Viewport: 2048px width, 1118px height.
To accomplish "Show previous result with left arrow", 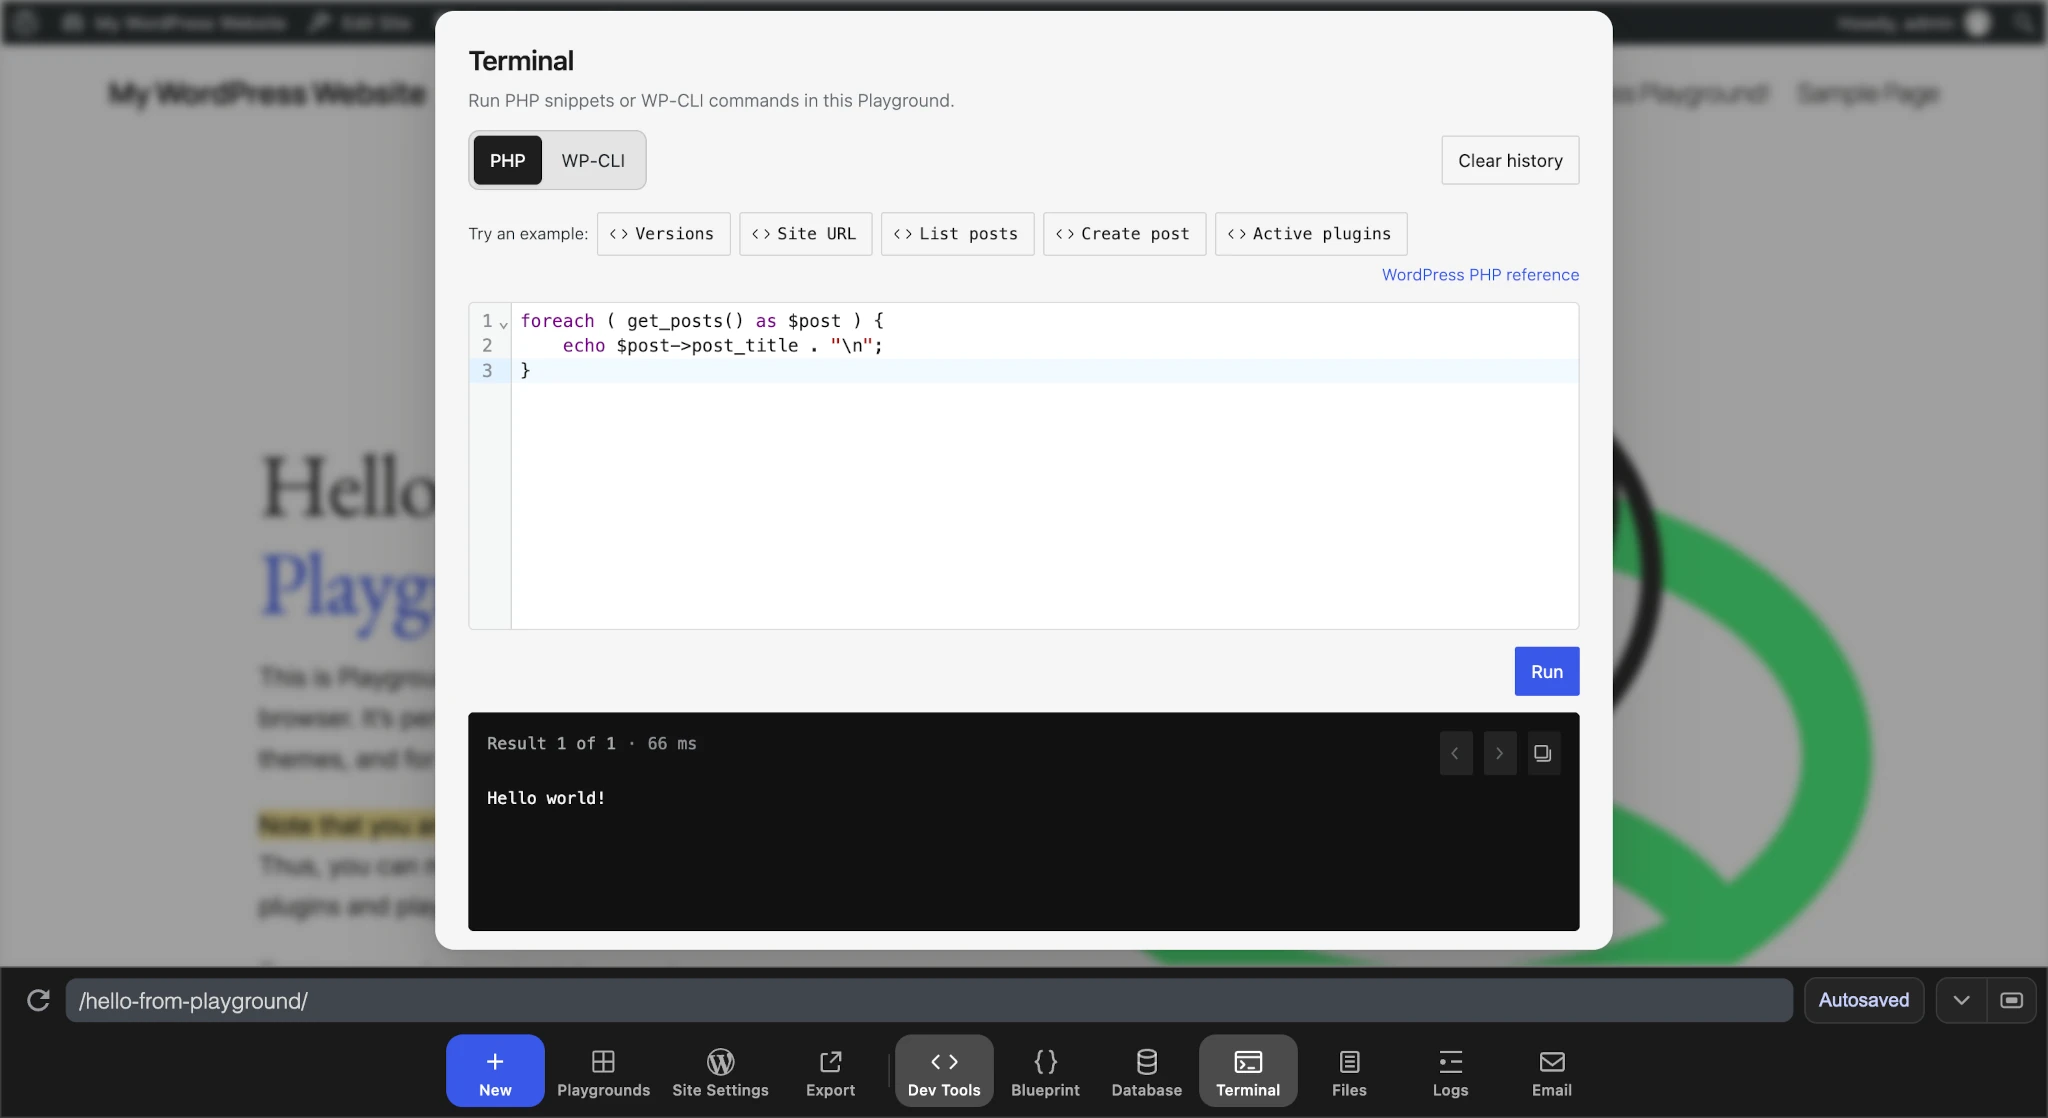I will pos(1455,753).
